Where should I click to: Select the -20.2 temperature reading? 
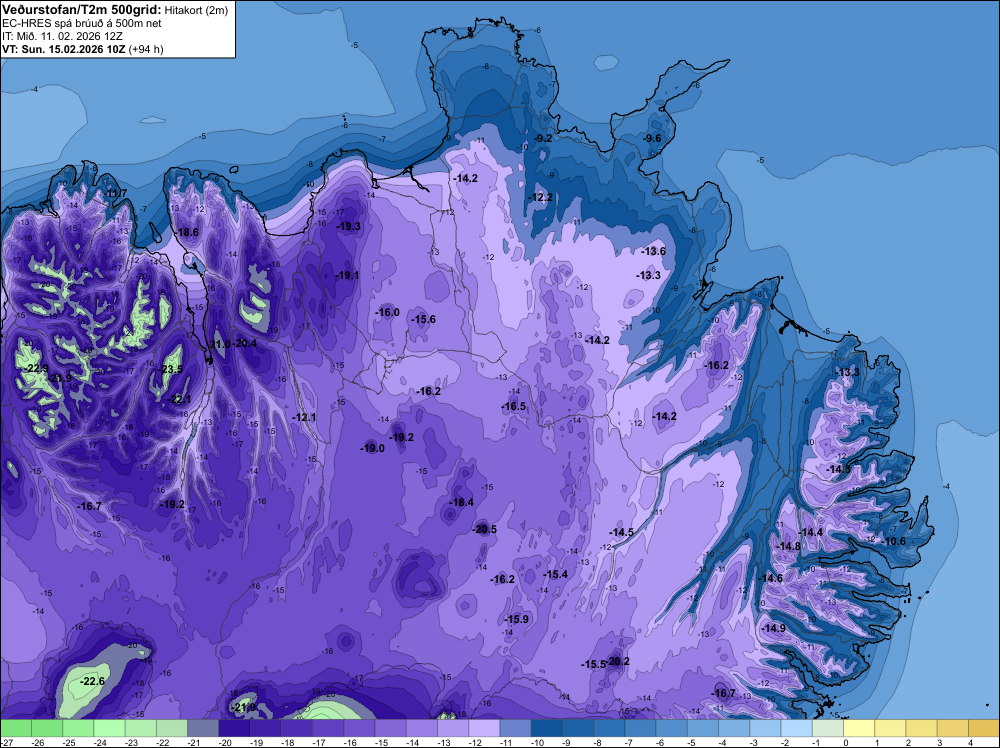pos(618,661)
